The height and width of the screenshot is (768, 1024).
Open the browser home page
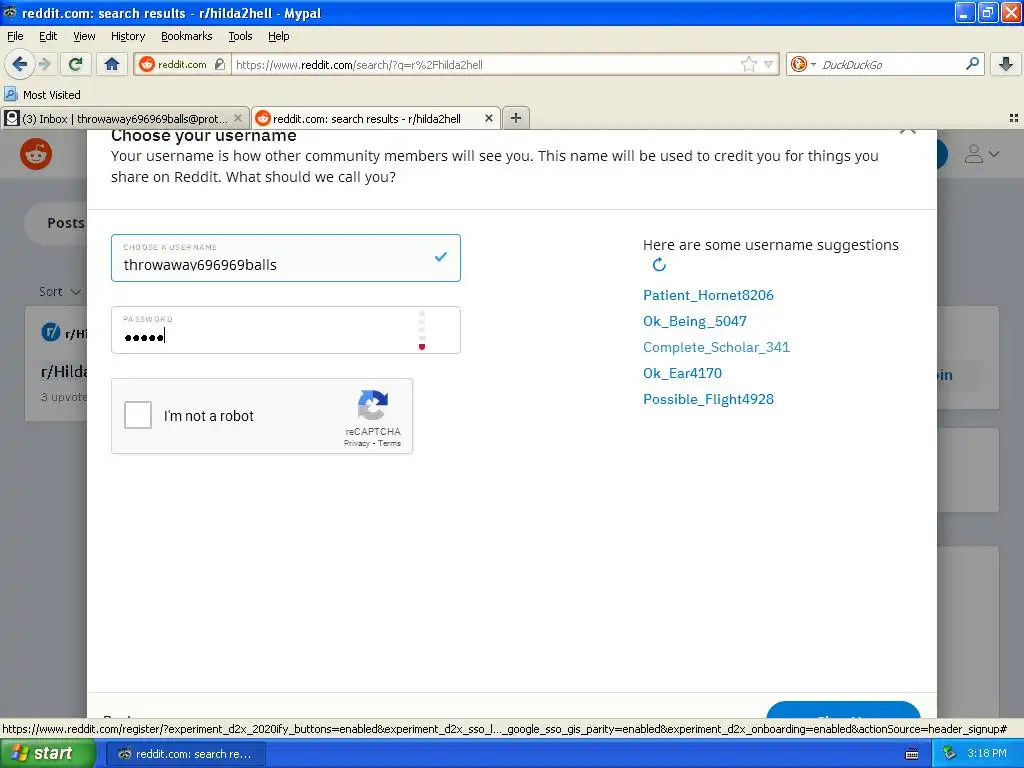pyautogui.click(x=112, y=64)
